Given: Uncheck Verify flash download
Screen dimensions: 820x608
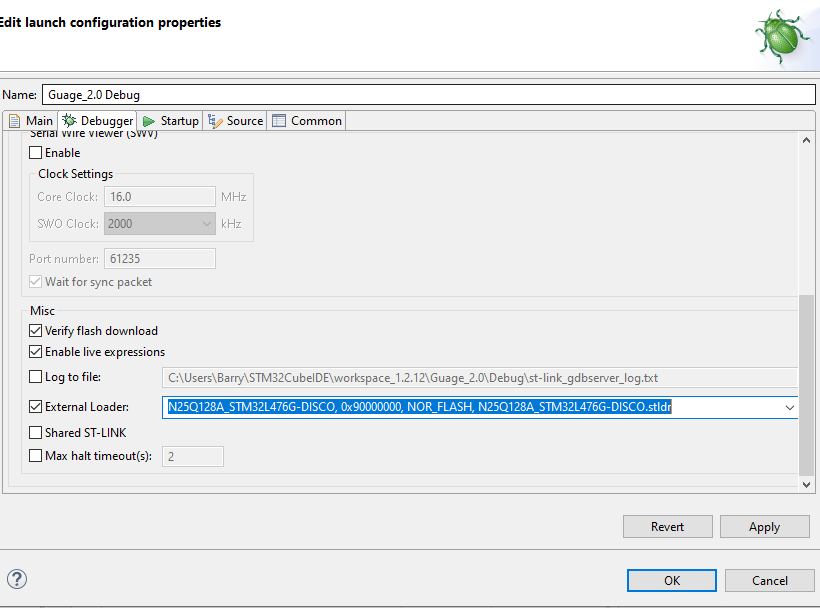Looking at the screenshot, I should click(x=36, y=331).
